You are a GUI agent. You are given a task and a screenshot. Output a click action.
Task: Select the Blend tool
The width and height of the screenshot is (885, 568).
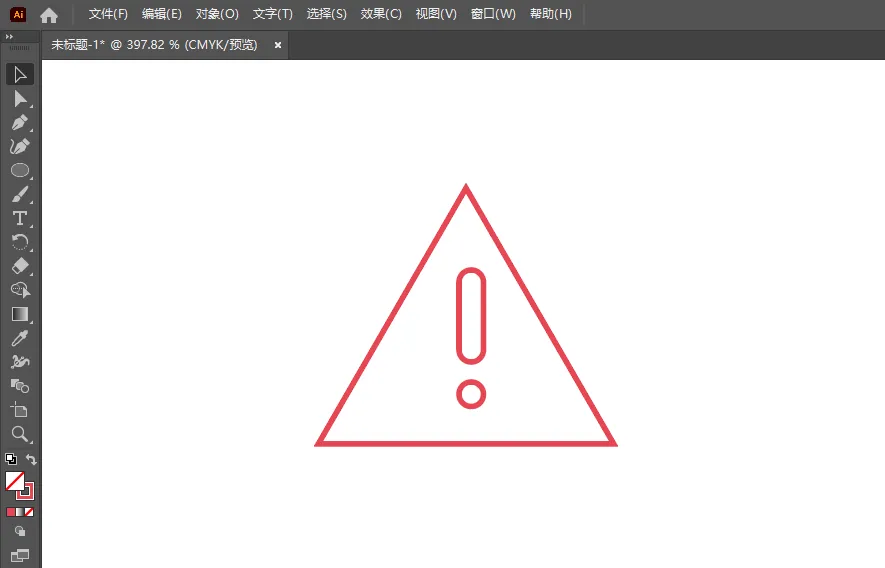[20, 386]
